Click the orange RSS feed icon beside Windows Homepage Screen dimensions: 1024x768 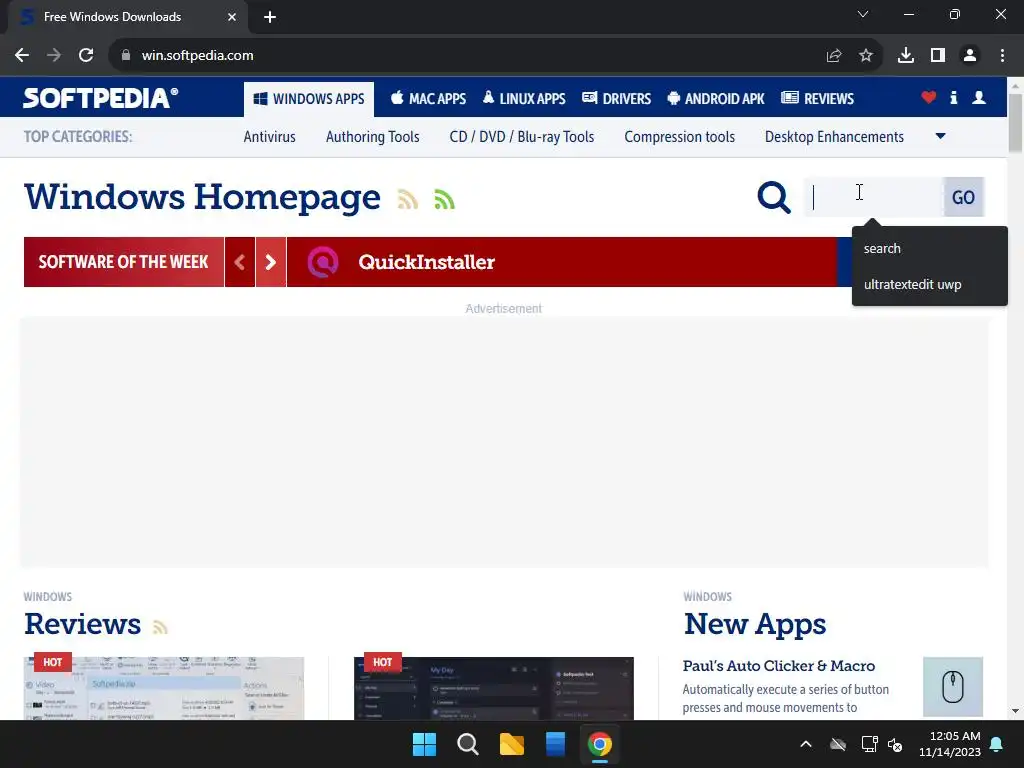click(x=408, y=199)
